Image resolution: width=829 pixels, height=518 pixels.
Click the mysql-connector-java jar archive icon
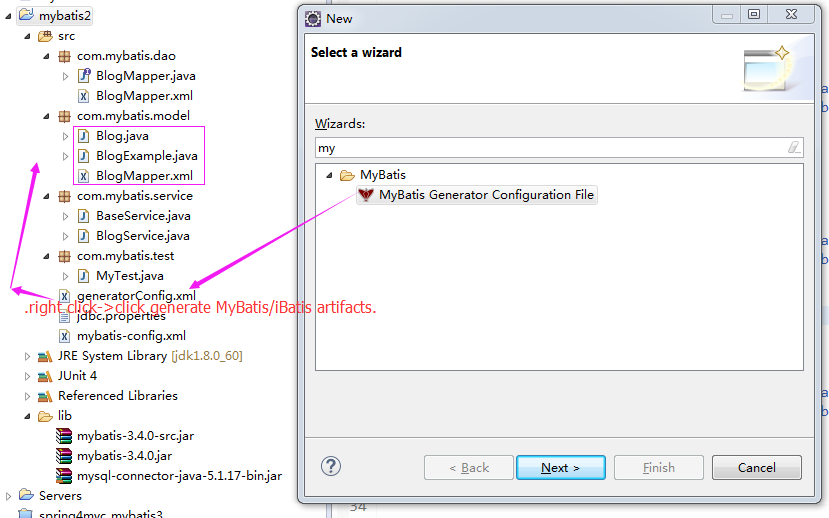click(x=64, y=476)
